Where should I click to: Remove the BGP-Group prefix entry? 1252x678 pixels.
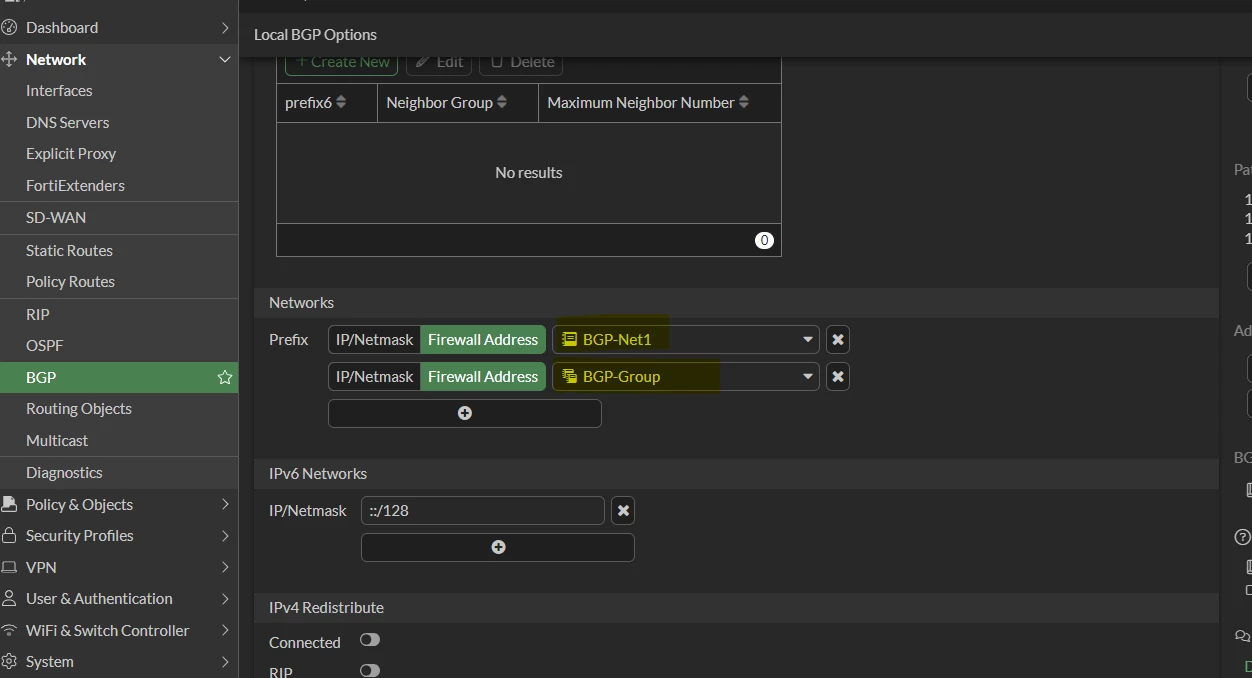point(838,376)
